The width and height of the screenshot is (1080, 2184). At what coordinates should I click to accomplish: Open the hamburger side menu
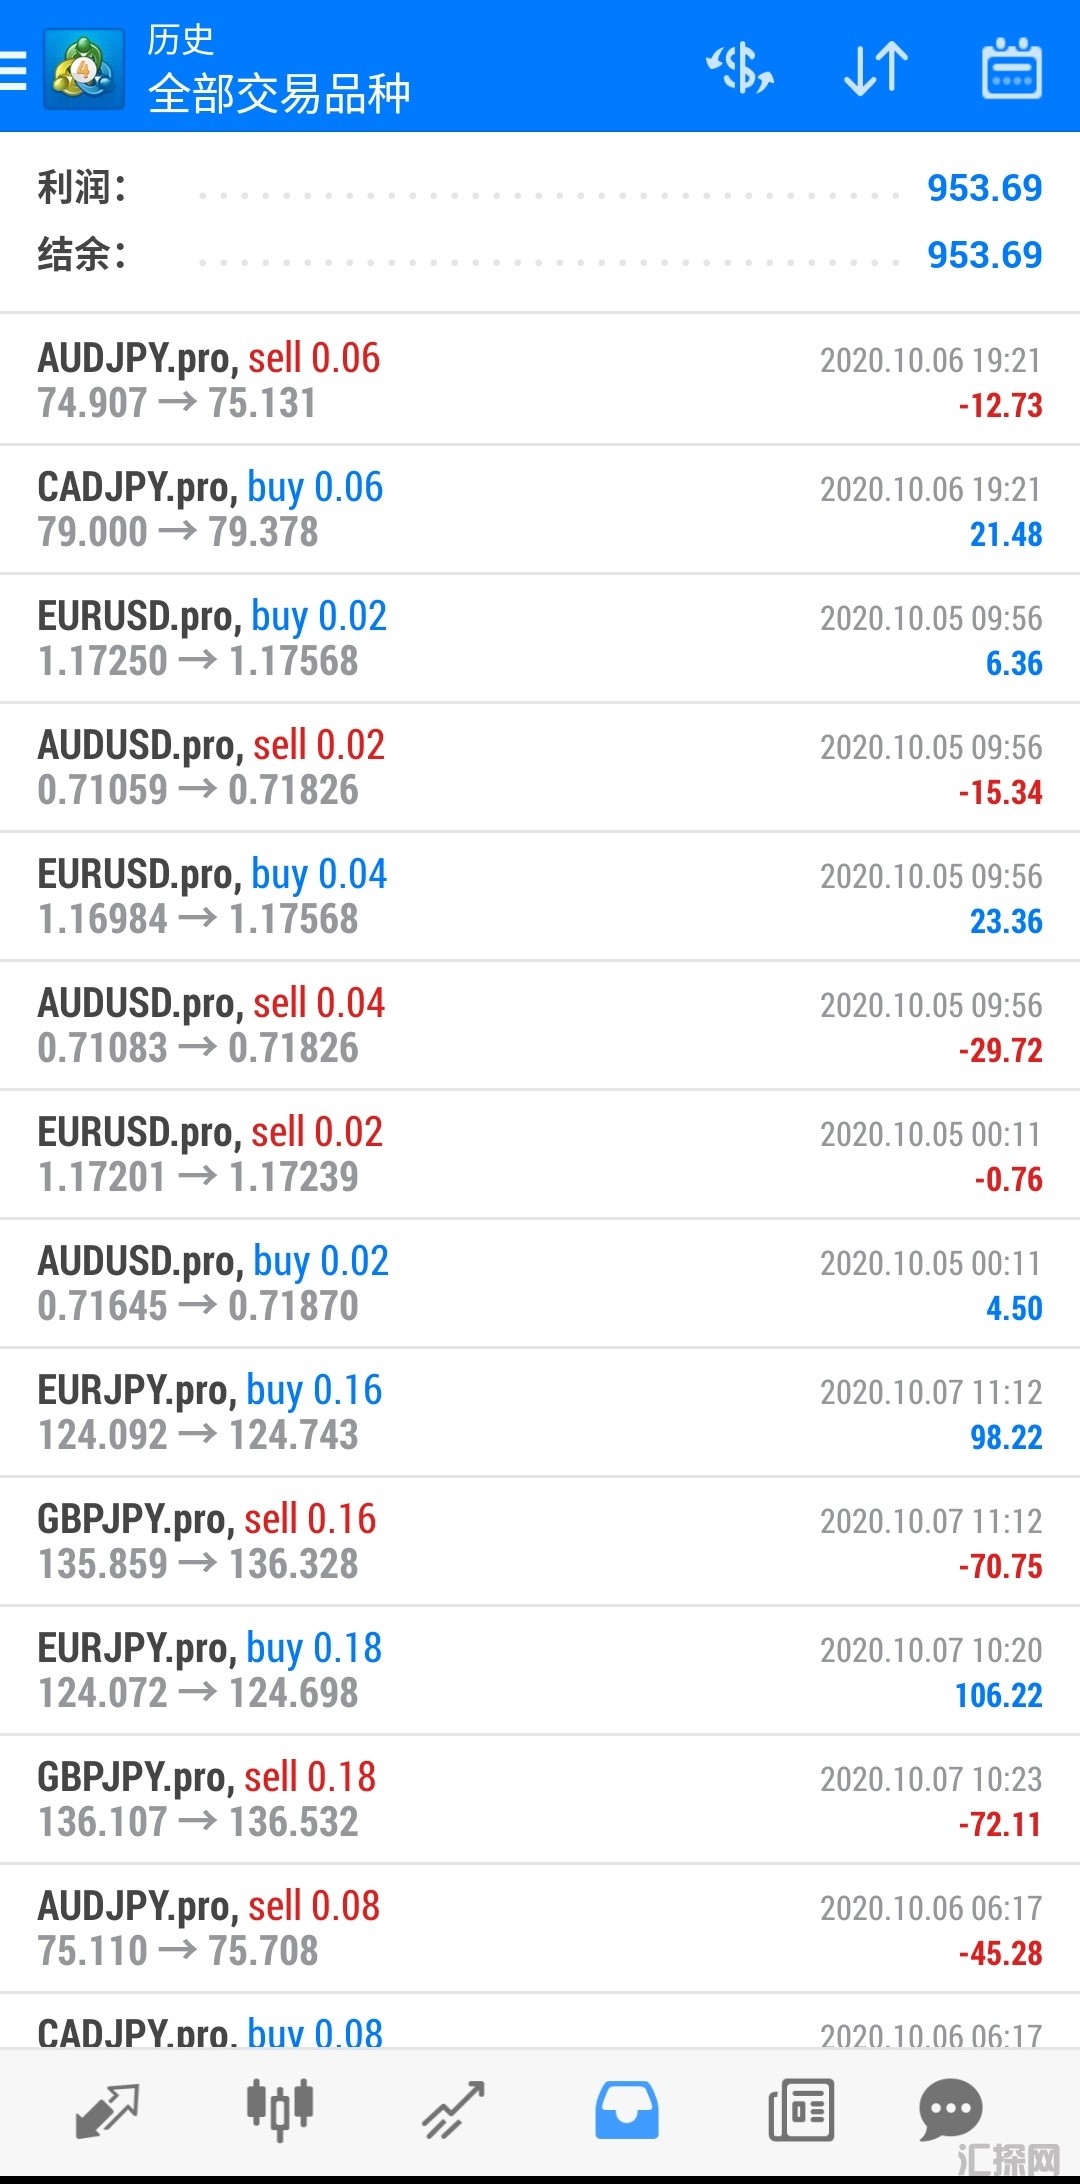click(14, 70)
